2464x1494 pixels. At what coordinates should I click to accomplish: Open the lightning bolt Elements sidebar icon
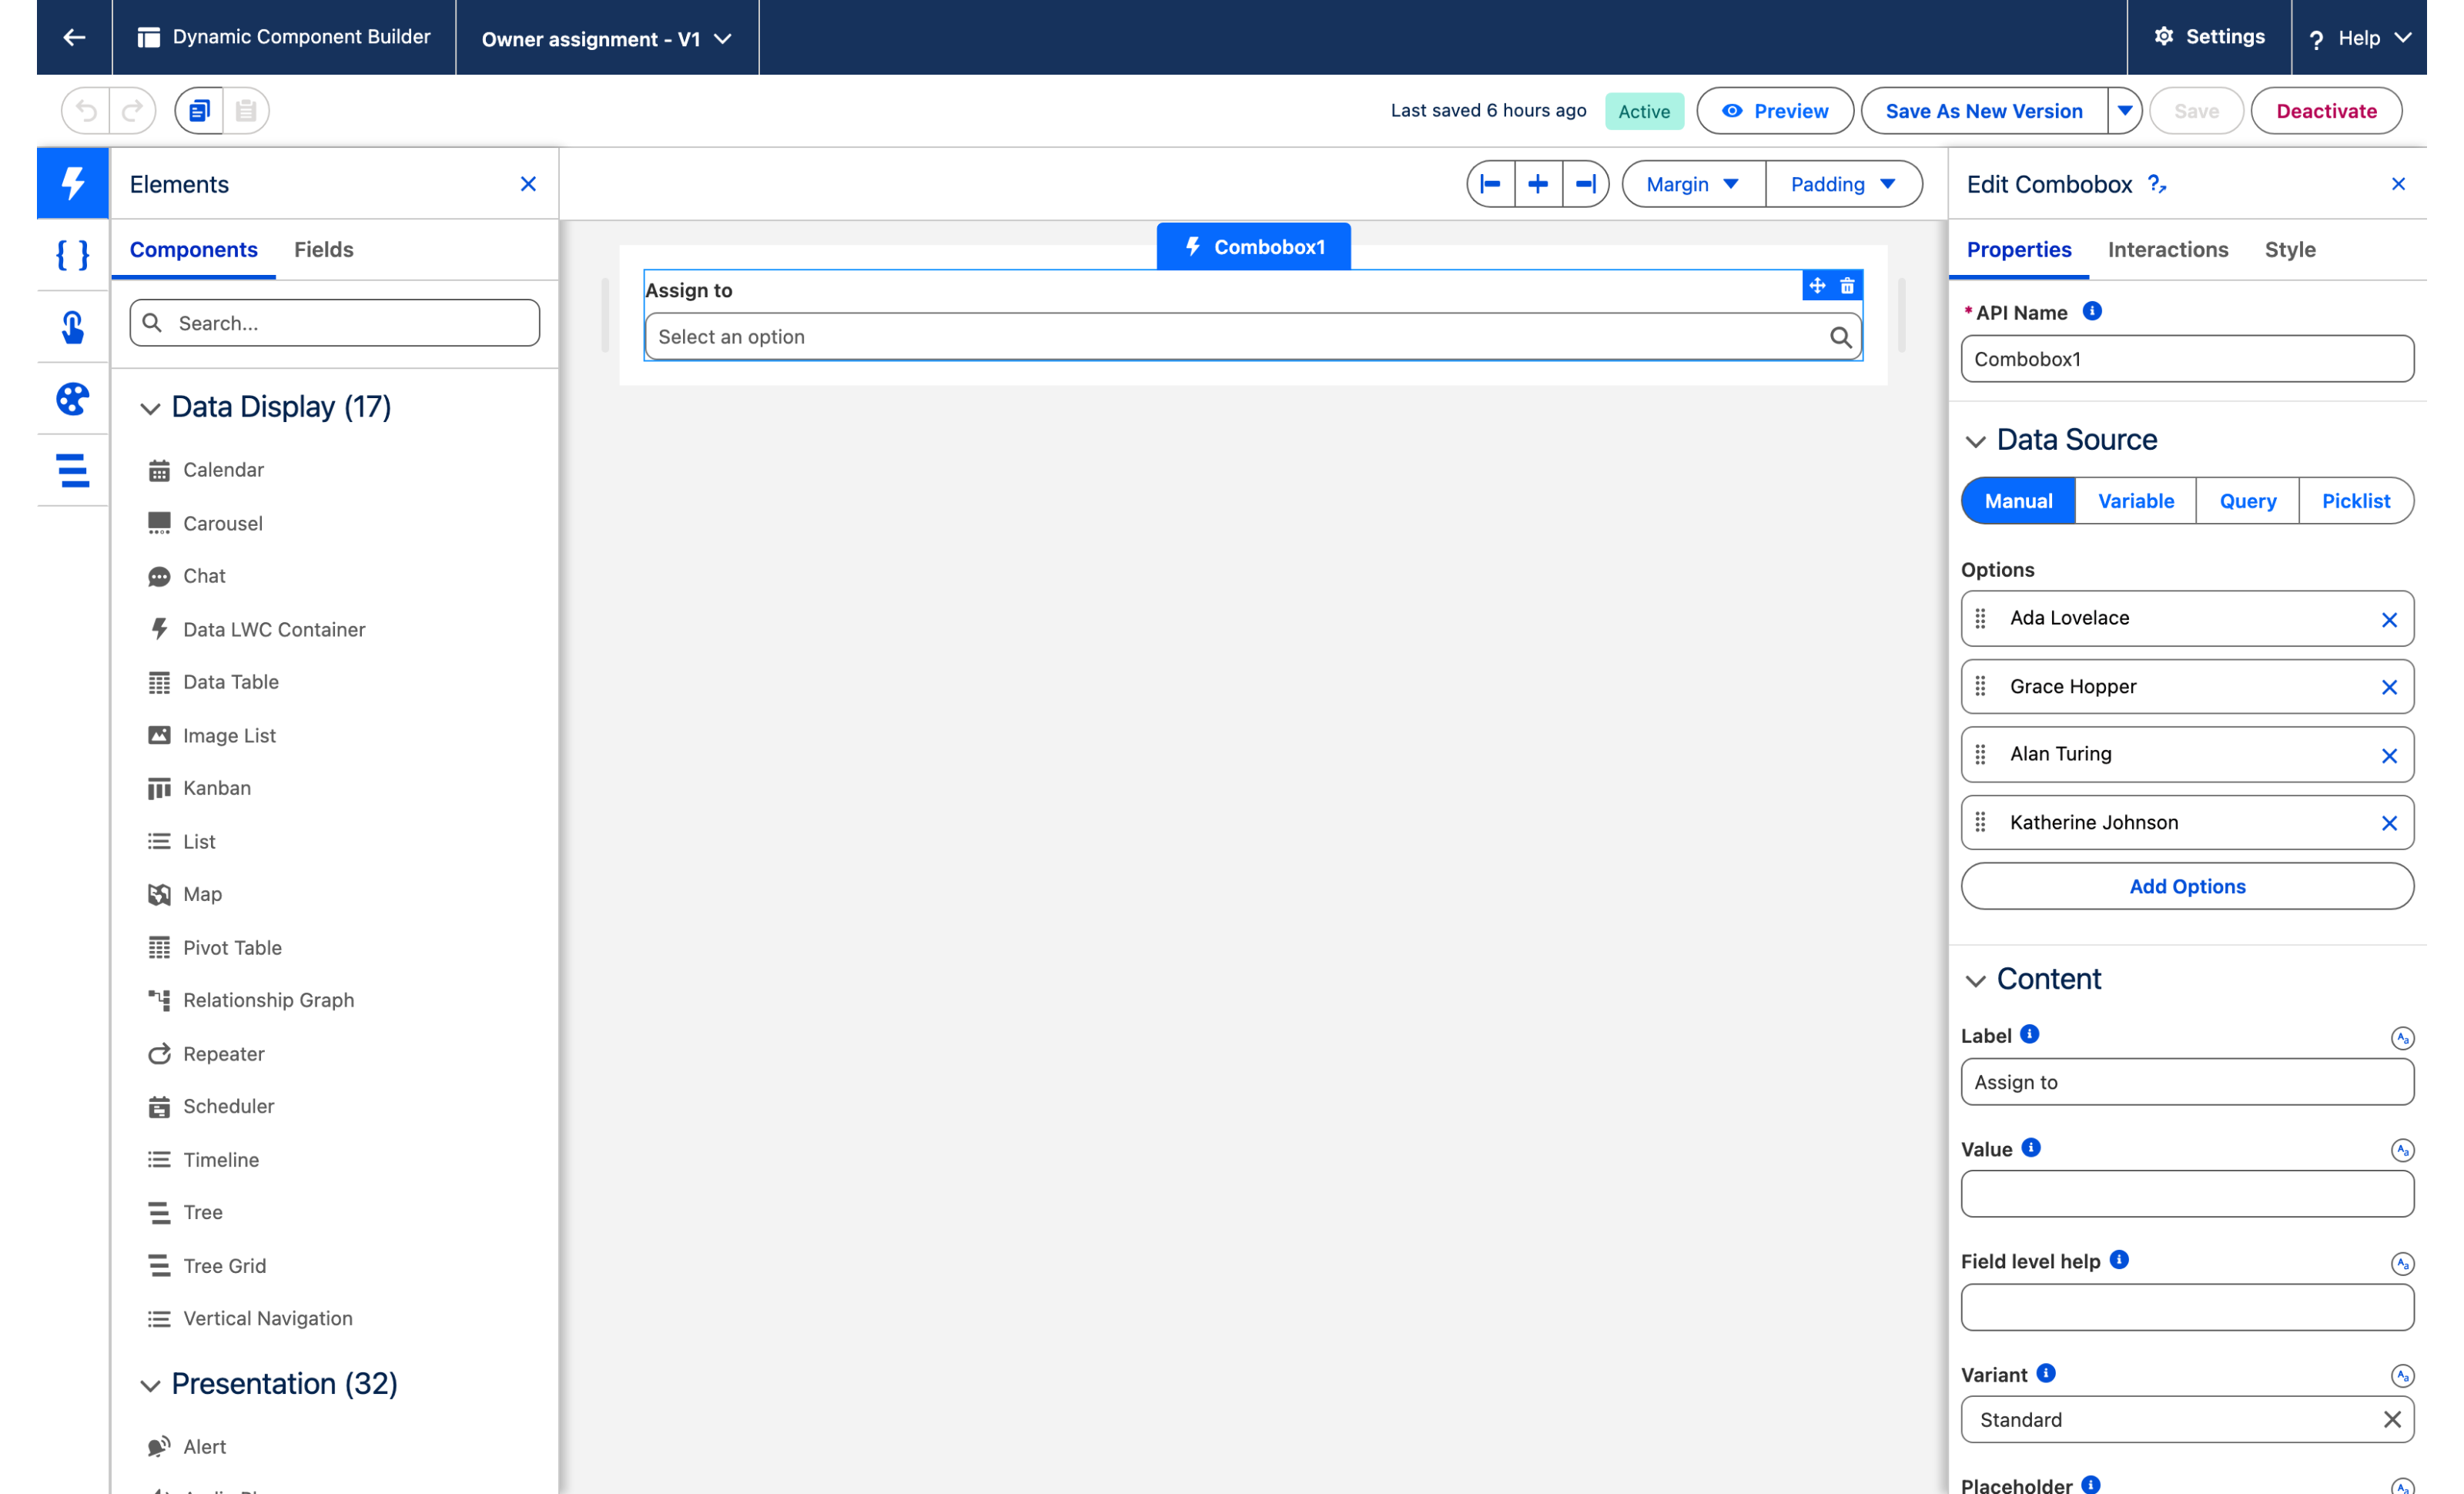73,183
